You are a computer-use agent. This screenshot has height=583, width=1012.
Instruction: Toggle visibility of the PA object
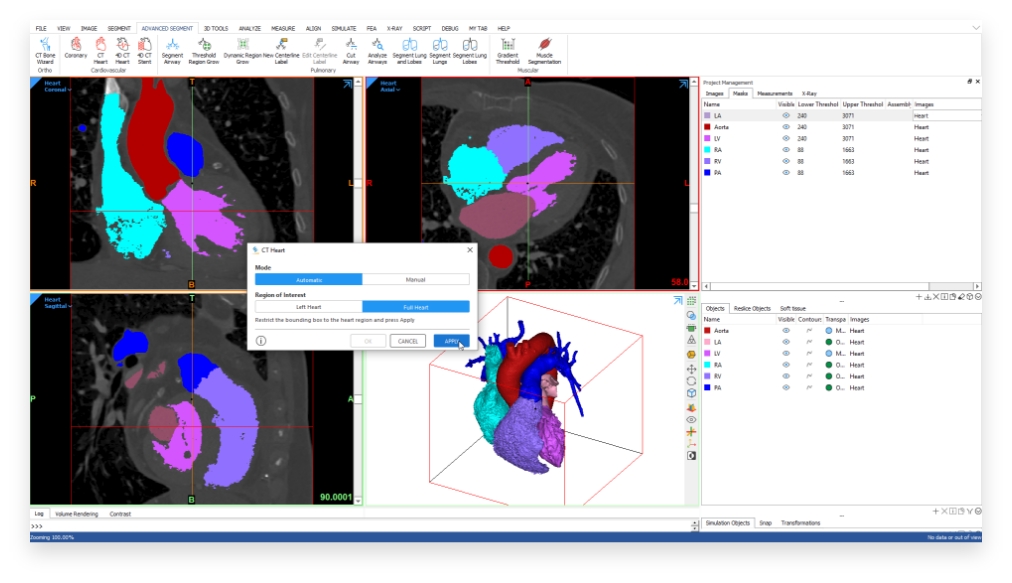click(x=786, y=387)
